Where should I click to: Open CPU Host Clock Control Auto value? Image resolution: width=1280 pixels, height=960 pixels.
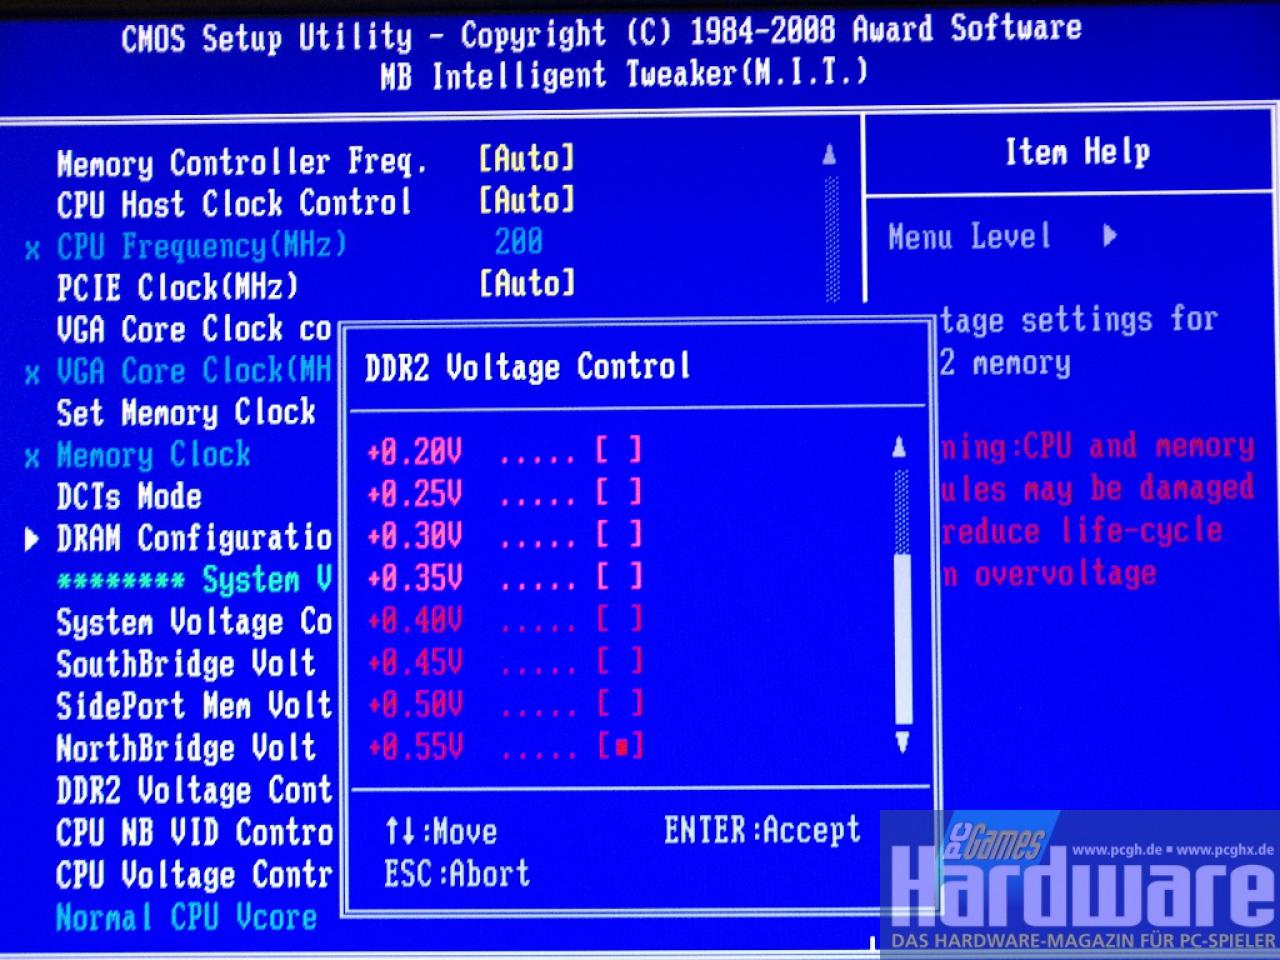(x=527, y=200)
